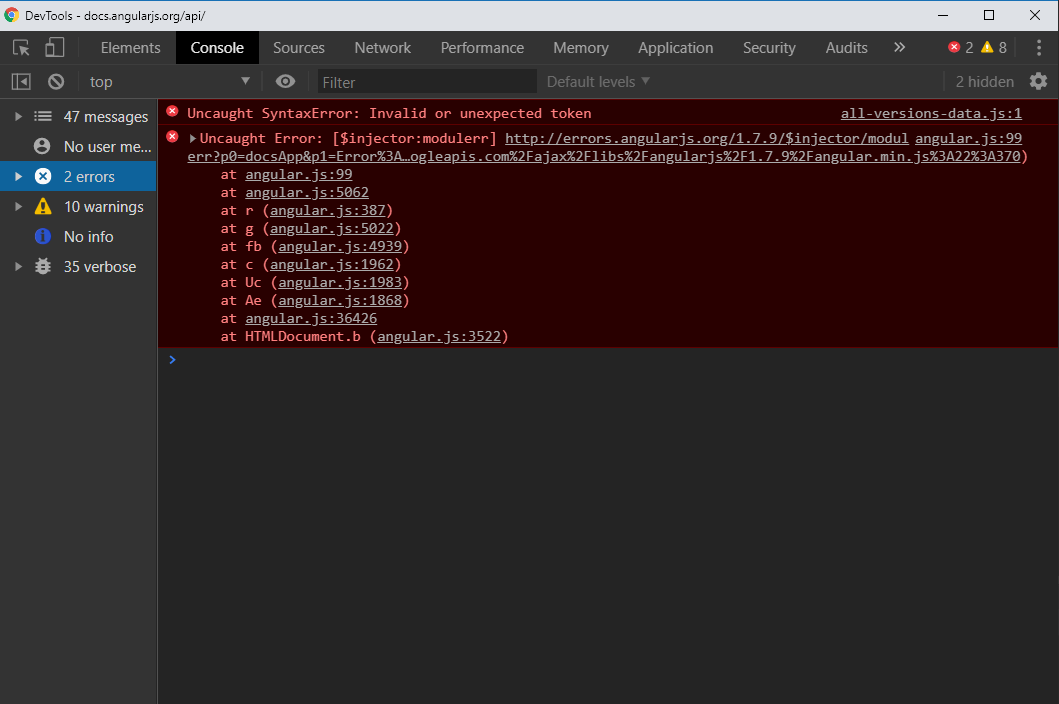Open the DevTools three-dot customize menu
The height and width of the screenshot is (704, 1059).
tap(1039, 47)
